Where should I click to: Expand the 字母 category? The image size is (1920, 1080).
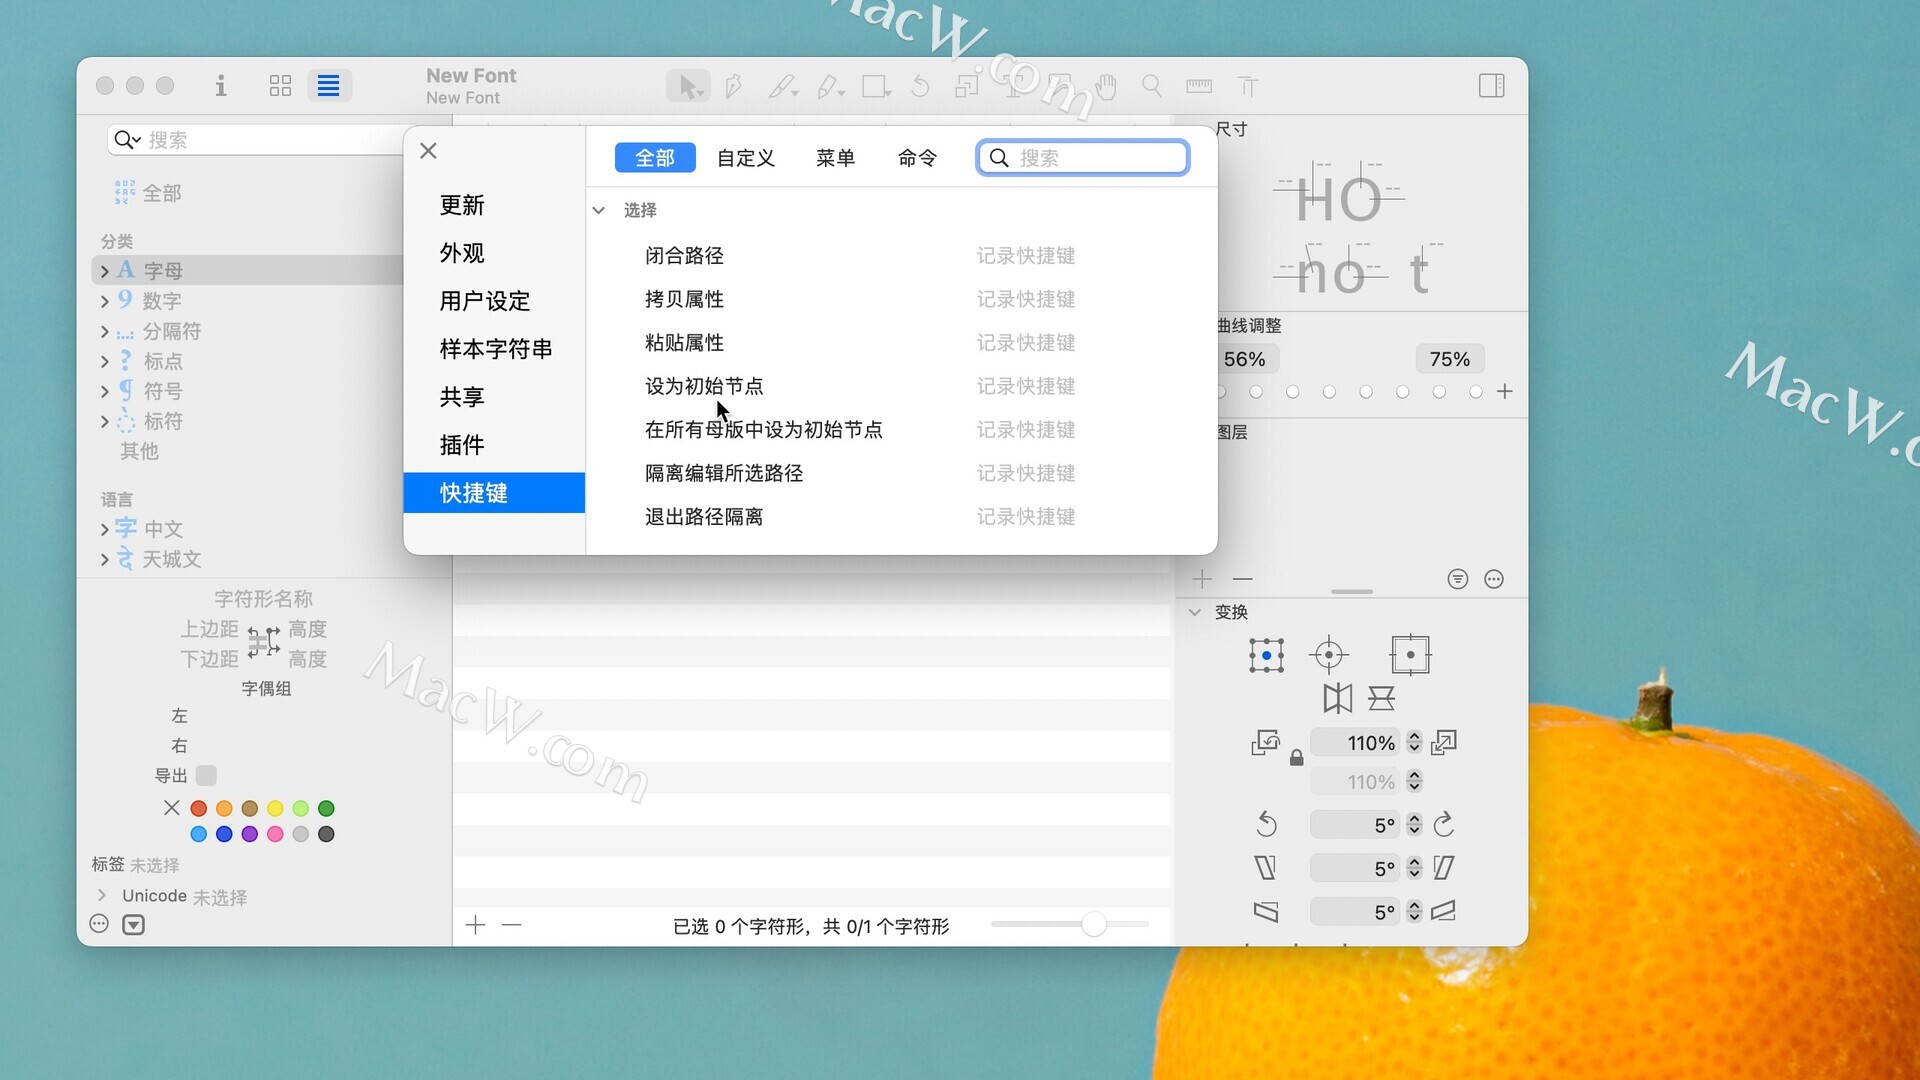(105, 272)
